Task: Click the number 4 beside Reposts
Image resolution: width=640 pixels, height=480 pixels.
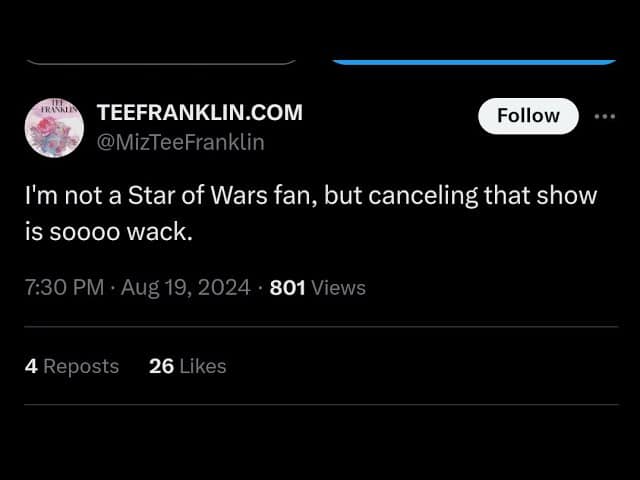Action: click(31, 366)
